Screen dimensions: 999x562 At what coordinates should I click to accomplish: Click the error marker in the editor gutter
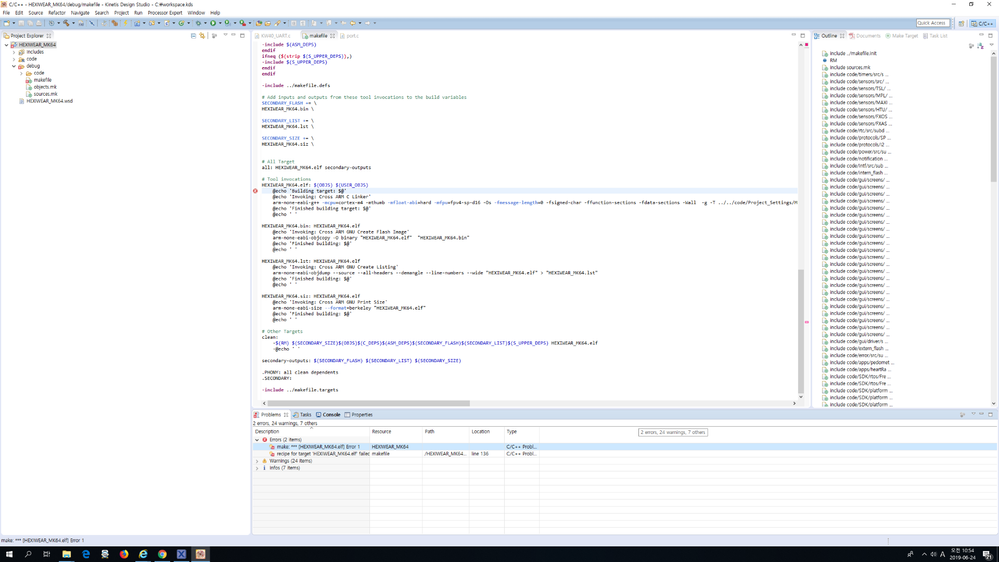[255, 191]
